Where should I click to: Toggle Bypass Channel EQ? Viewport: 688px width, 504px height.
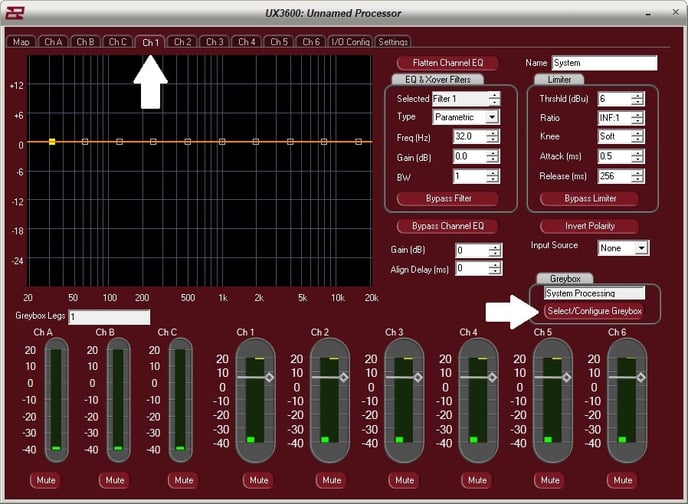(448, 226)
